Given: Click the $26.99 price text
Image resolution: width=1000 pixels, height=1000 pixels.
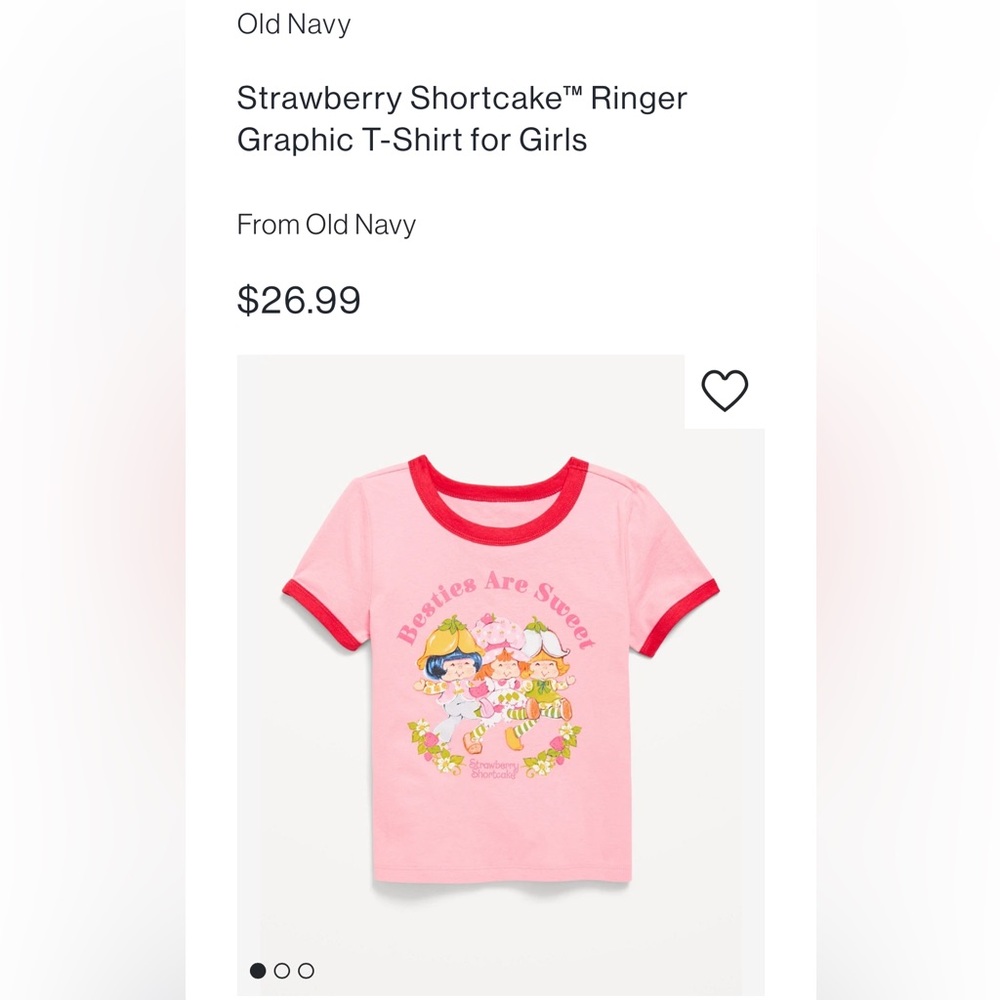Looking at the screenshot, I should coord(299,297).
